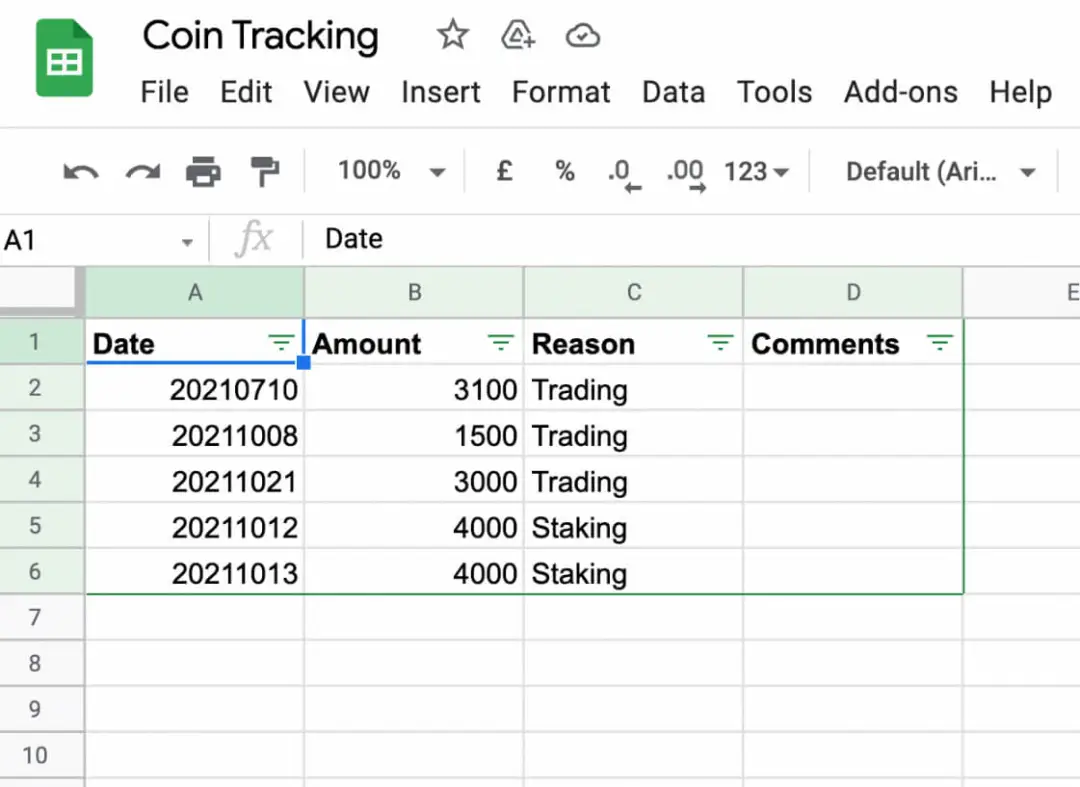Screen dimensions: 1080x787
Task: Open the Amount column filter
Action: [x=500, y=343]
